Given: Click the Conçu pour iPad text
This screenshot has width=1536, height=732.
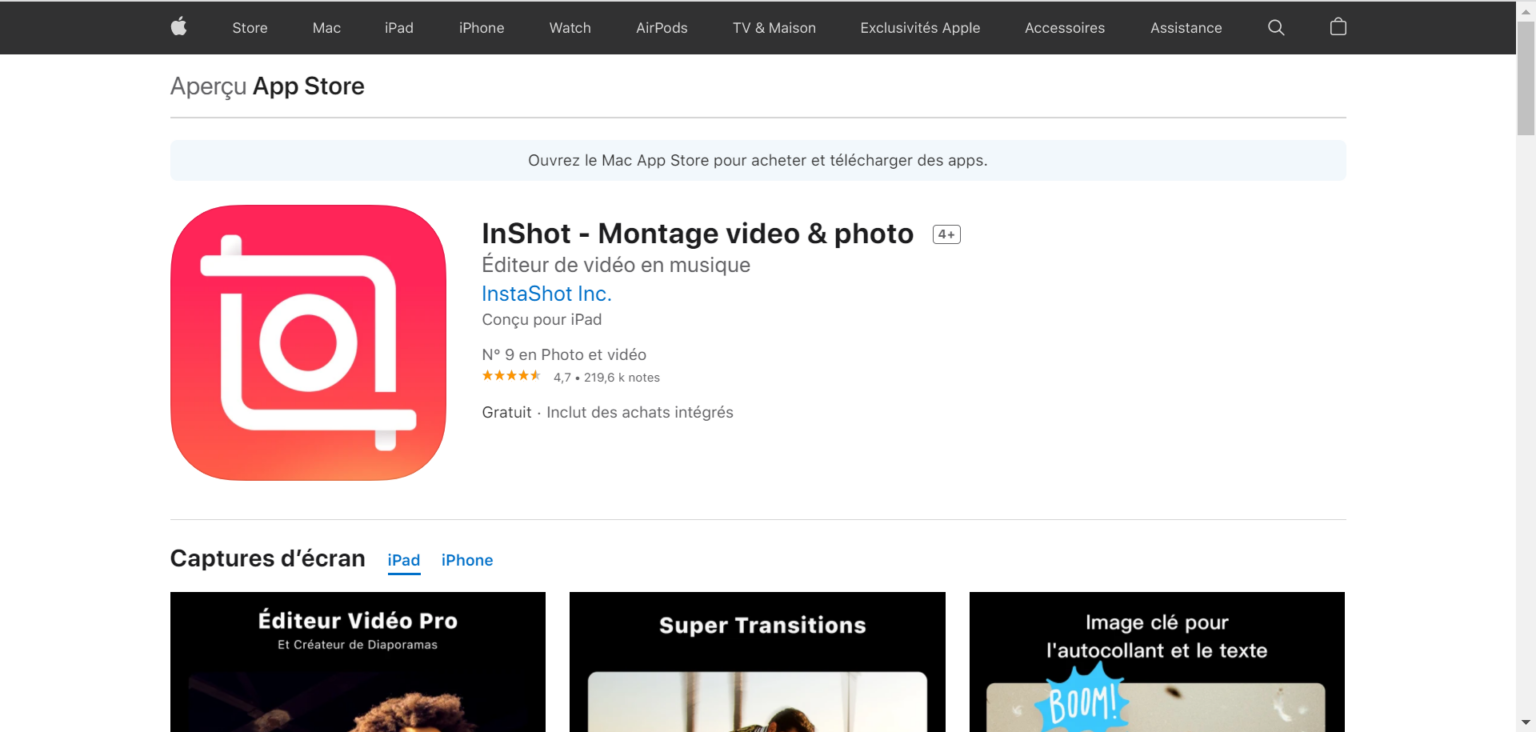Looking at the screenshot, I should coord(542,320).
